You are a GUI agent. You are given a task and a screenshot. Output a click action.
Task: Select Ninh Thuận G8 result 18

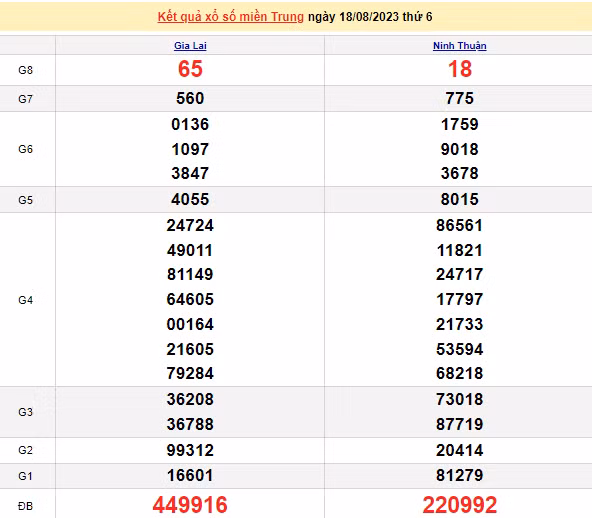(x=459, y=69)
